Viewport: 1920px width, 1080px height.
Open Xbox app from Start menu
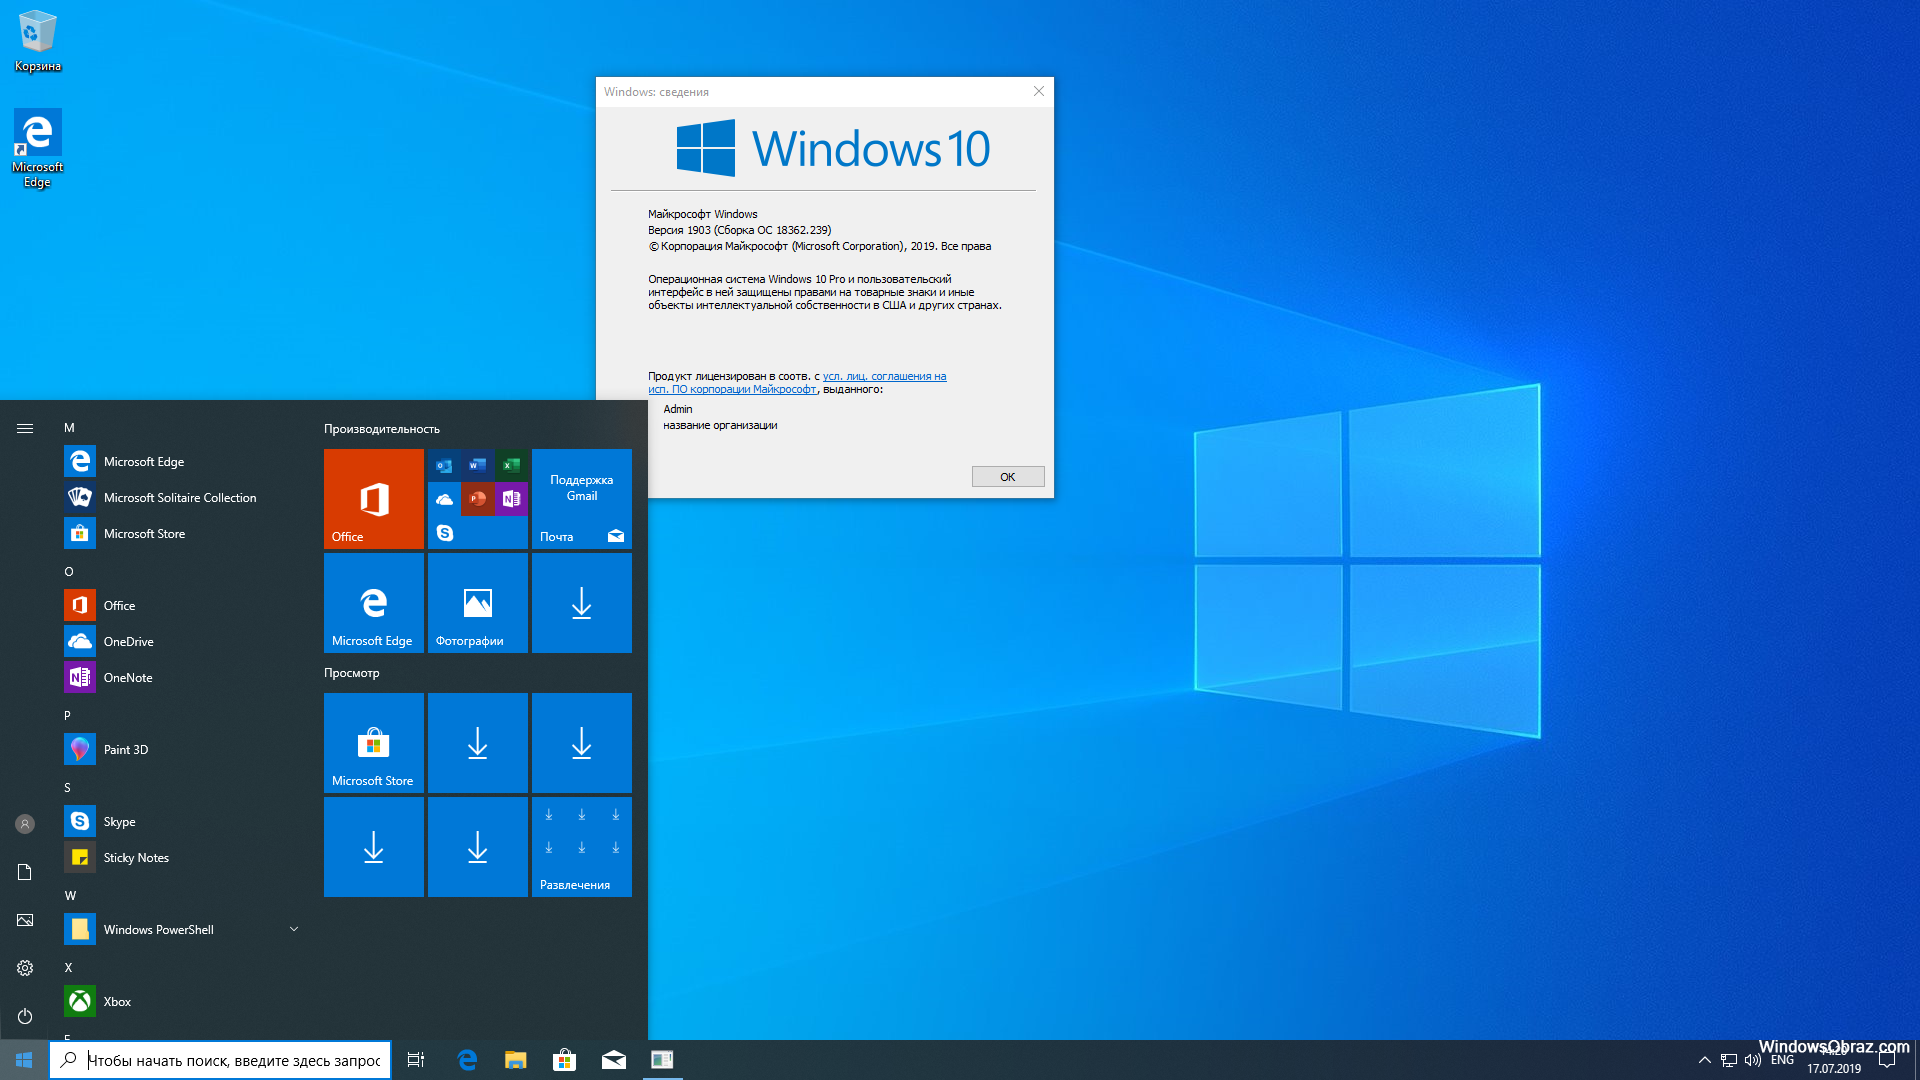(x=117, y=1001)
